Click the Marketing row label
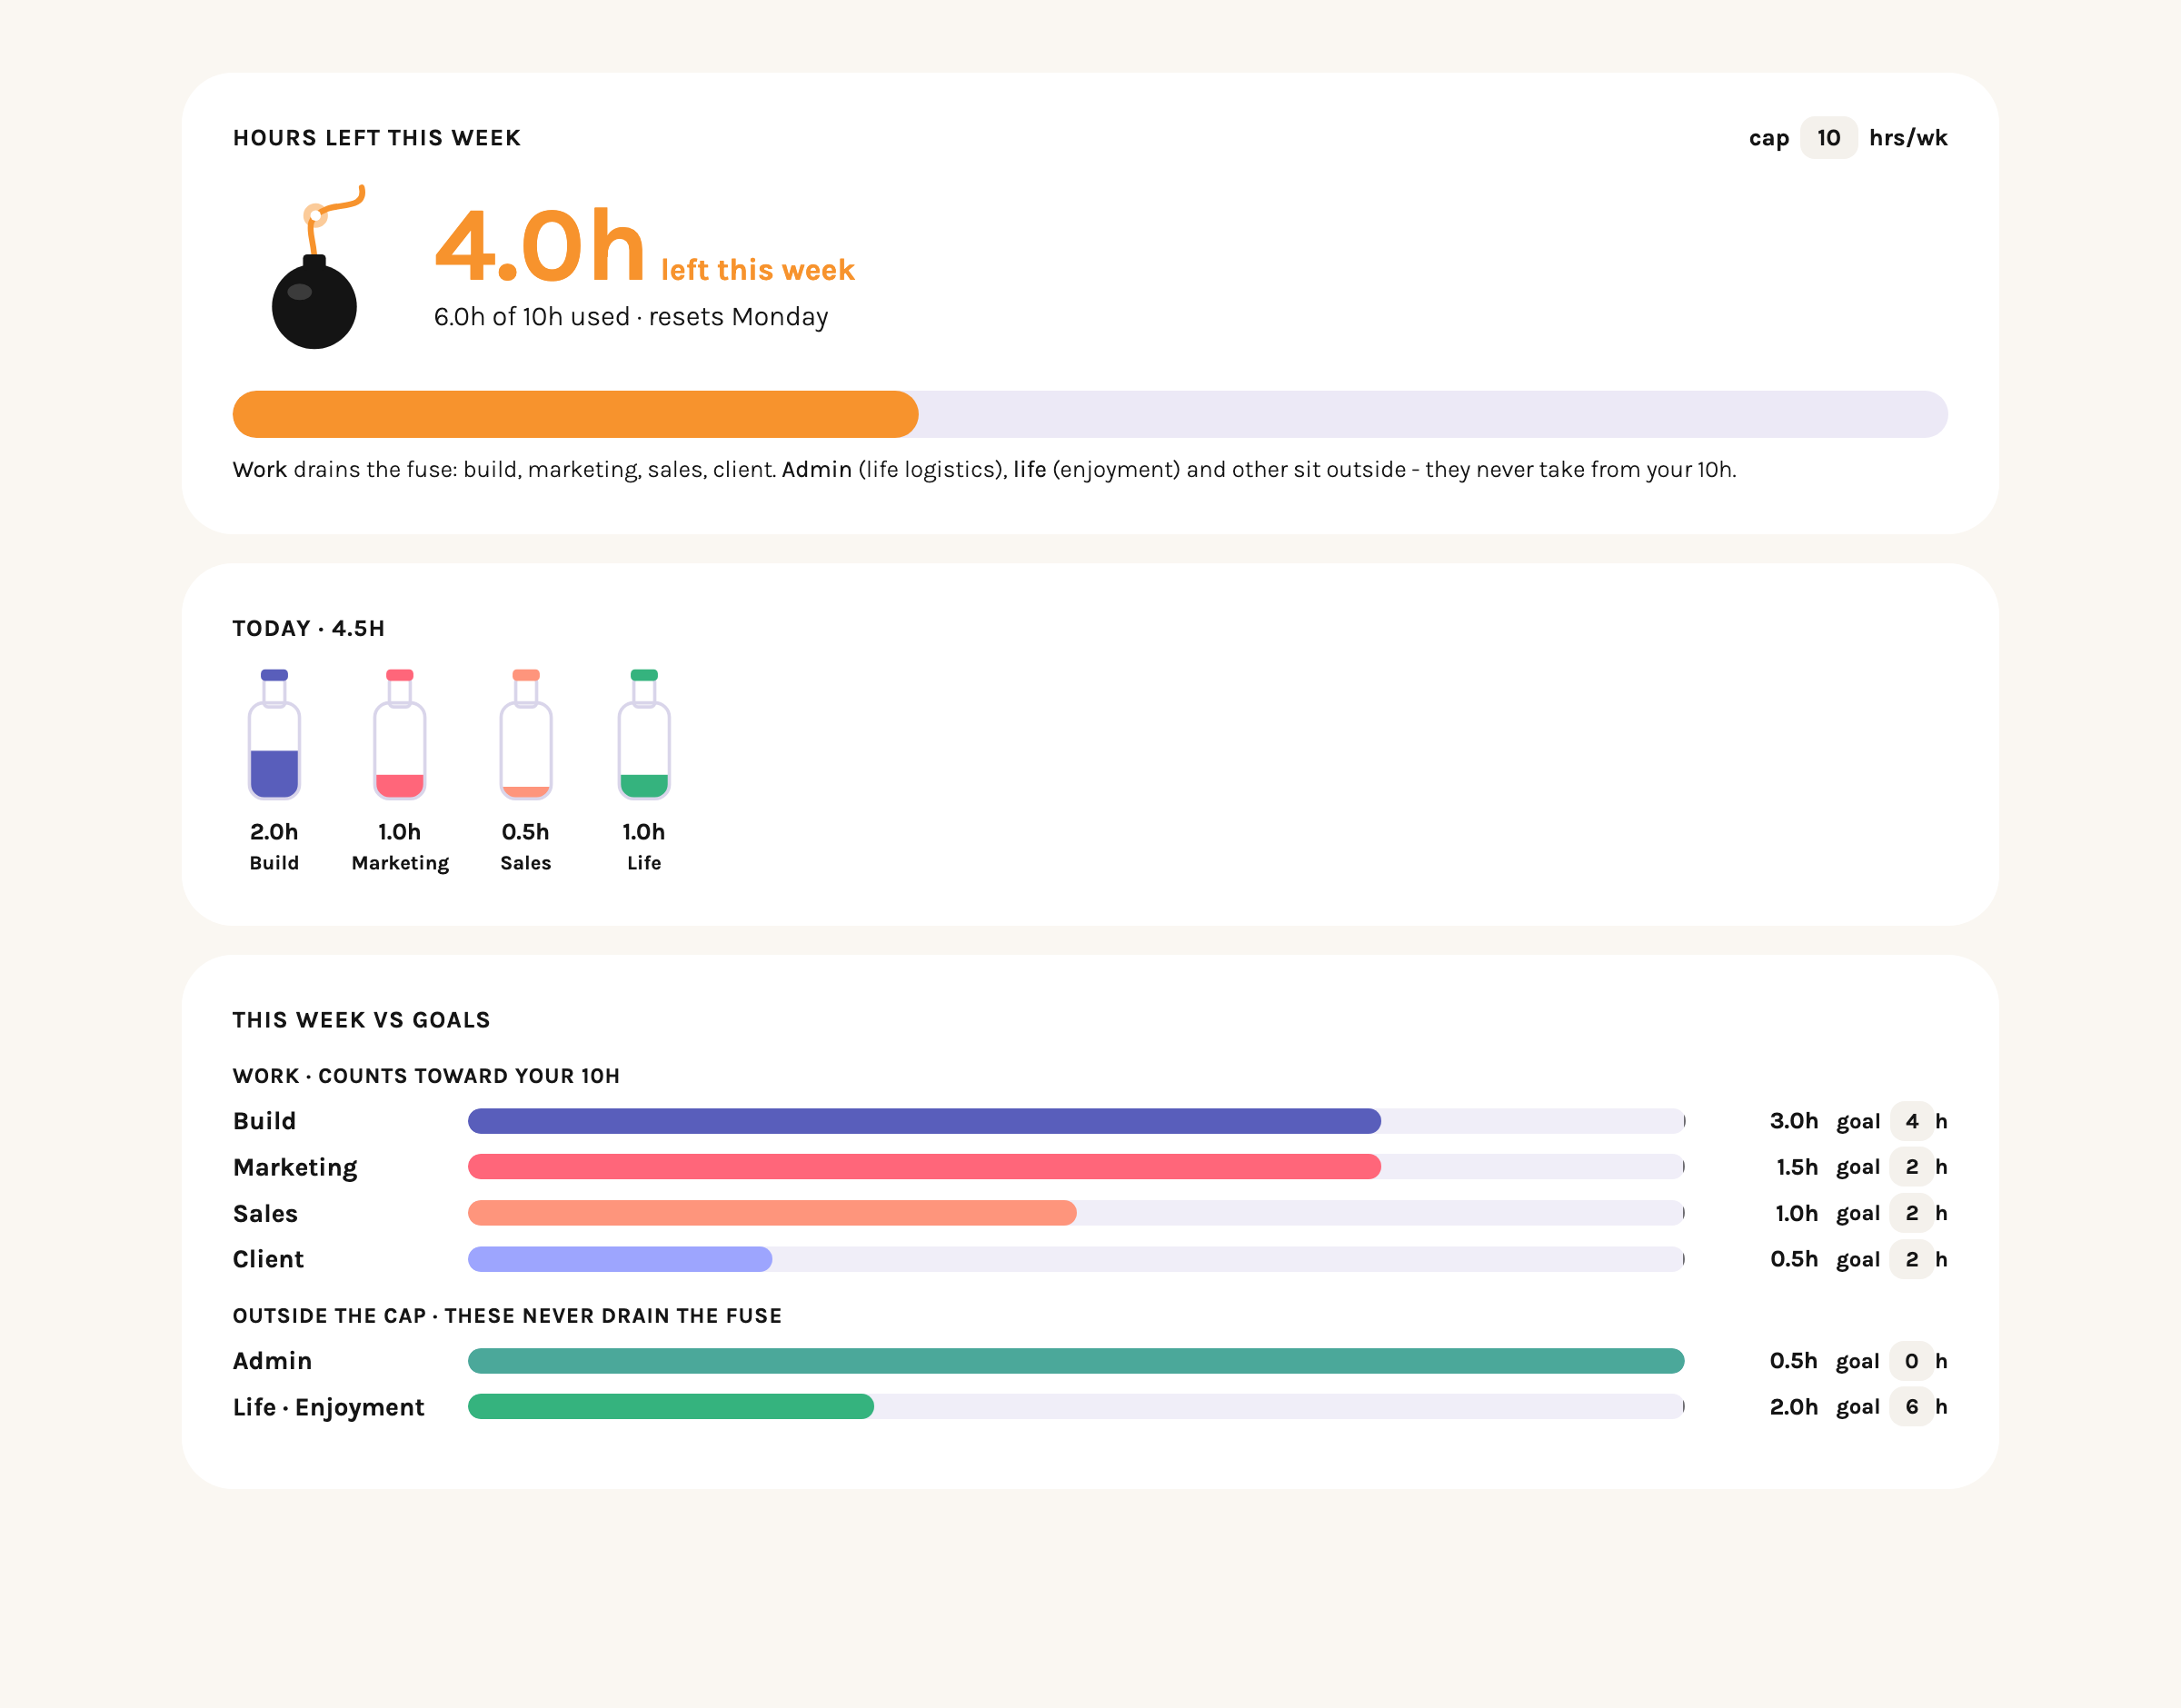Viewport: 2181px width, 1708px height. pyautogui.click(x=295, y=1168)
